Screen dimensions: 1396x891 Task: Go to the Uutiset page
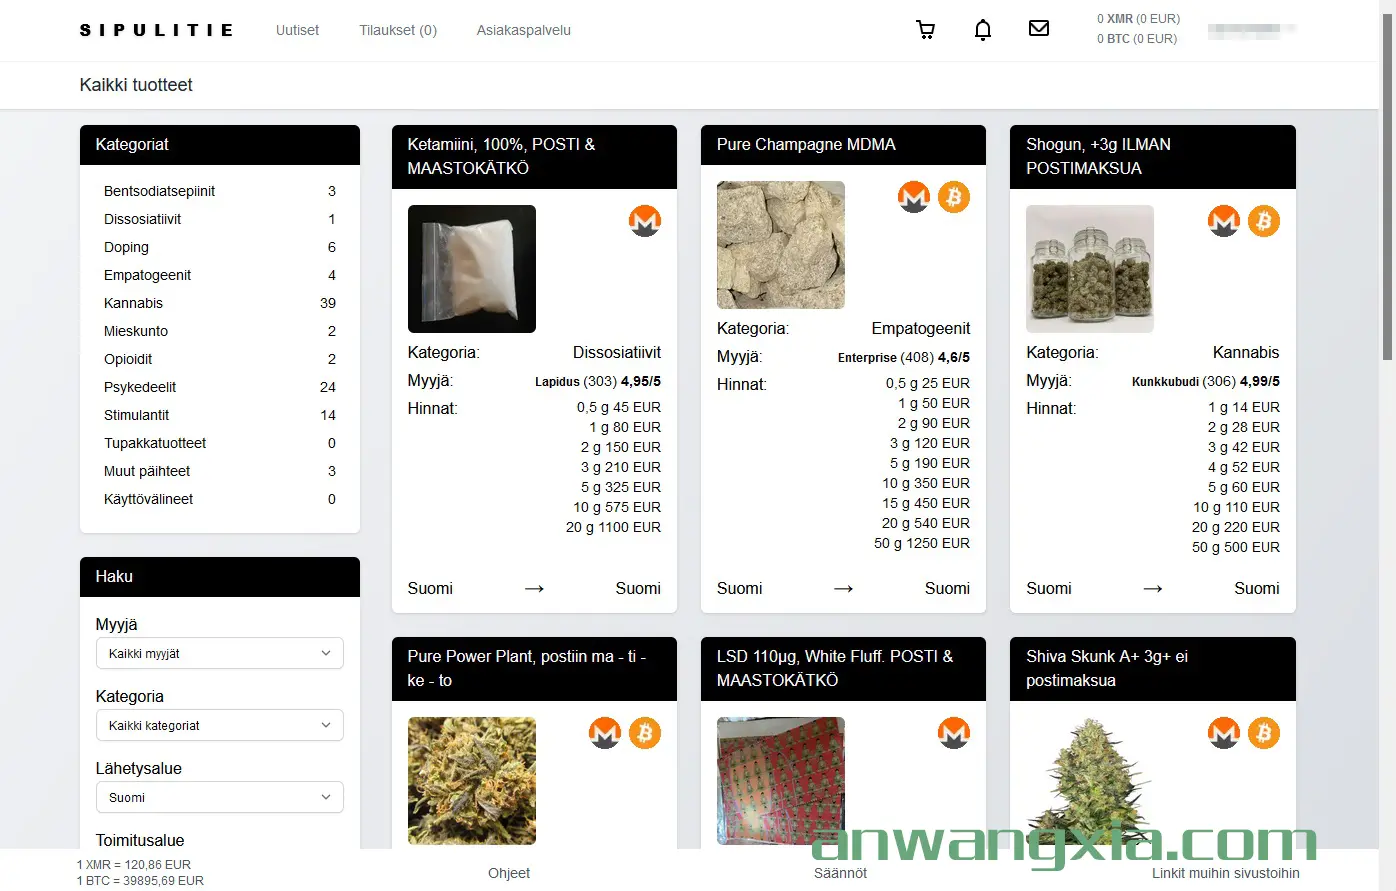coord(297,30)
